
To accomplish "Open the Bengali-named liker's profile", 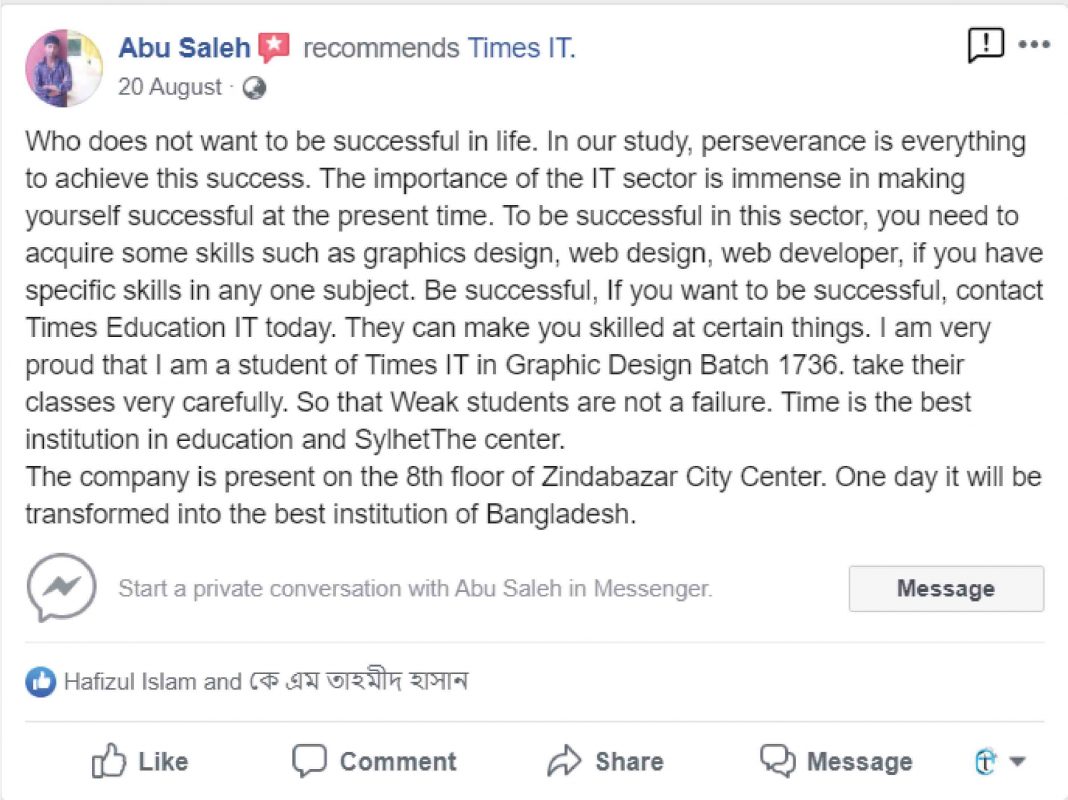I will tap(358, 682).
